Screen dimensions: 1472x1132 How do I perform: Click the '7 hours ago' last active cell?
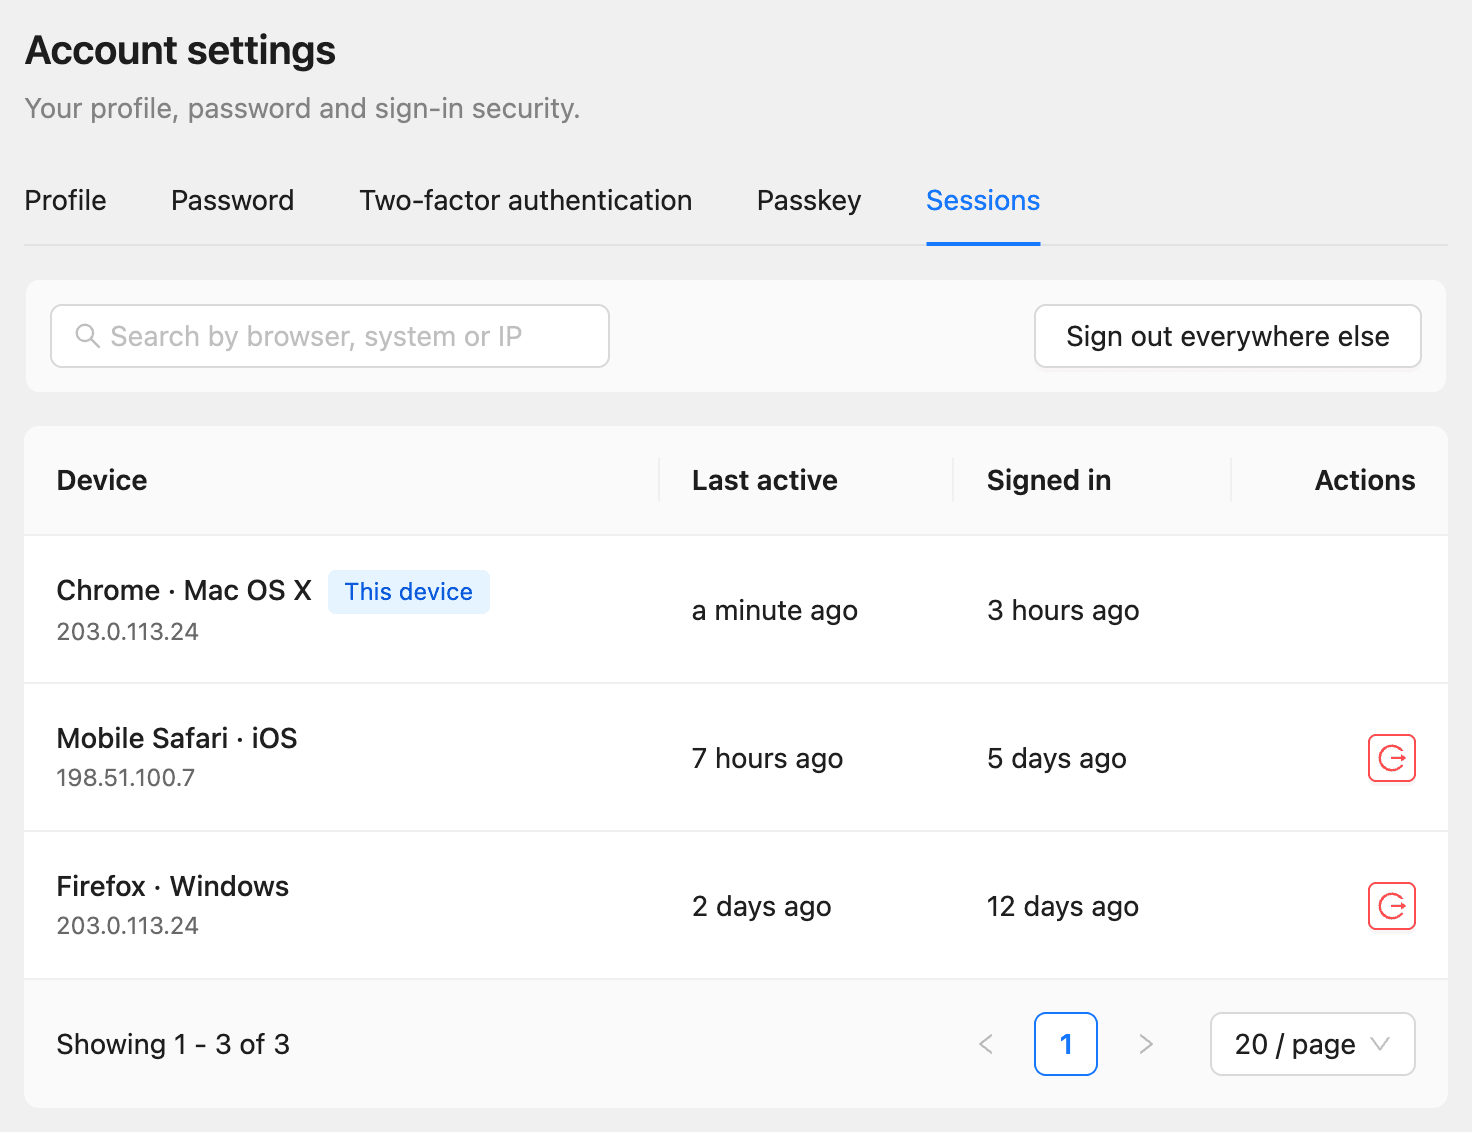[768, 758]
